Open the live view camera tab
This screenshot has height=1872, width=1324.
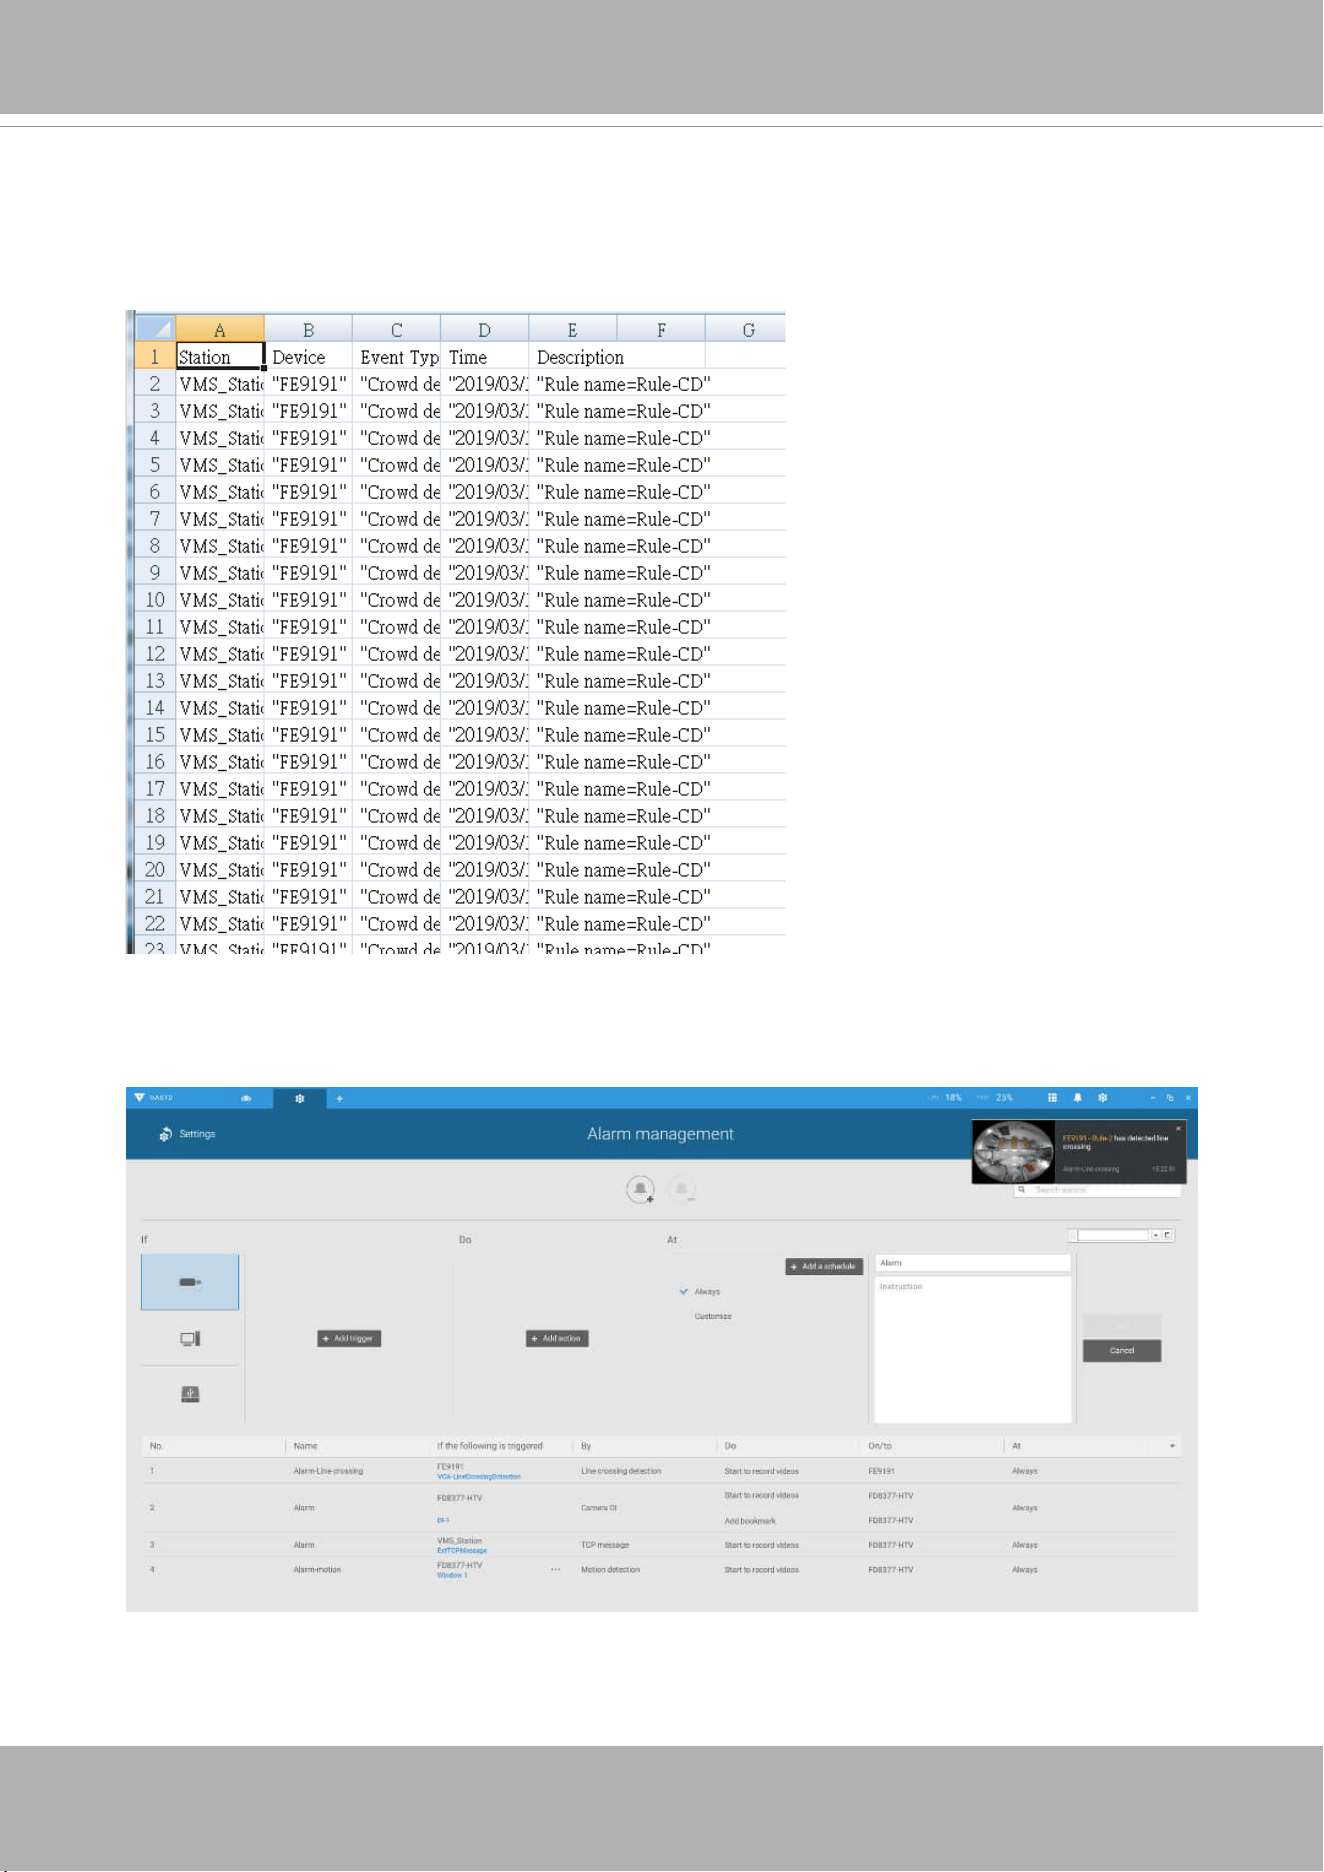coord(246,1098)
